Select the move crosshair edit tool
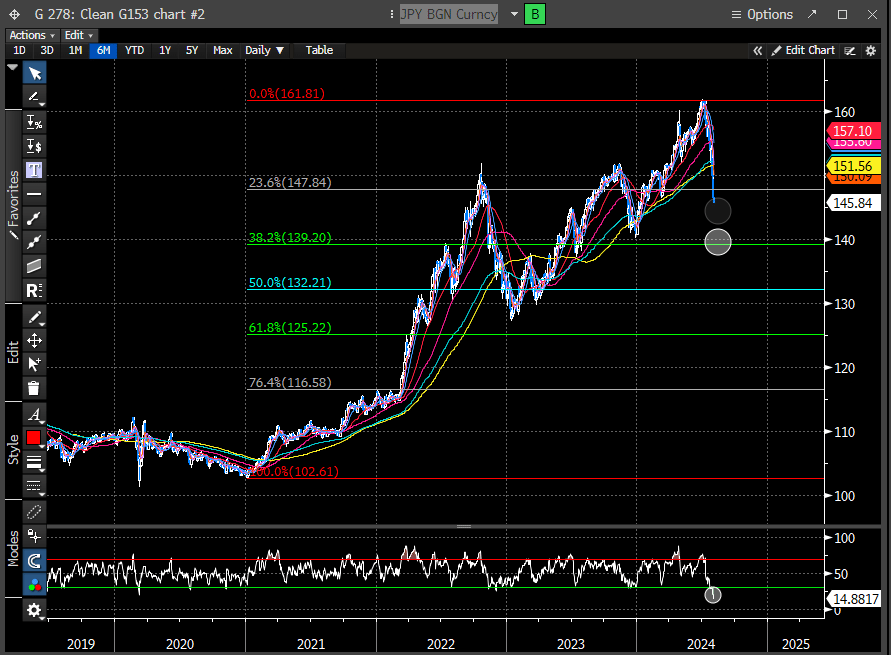The height and width of the screenshot is (655, 891). point(34,341)
